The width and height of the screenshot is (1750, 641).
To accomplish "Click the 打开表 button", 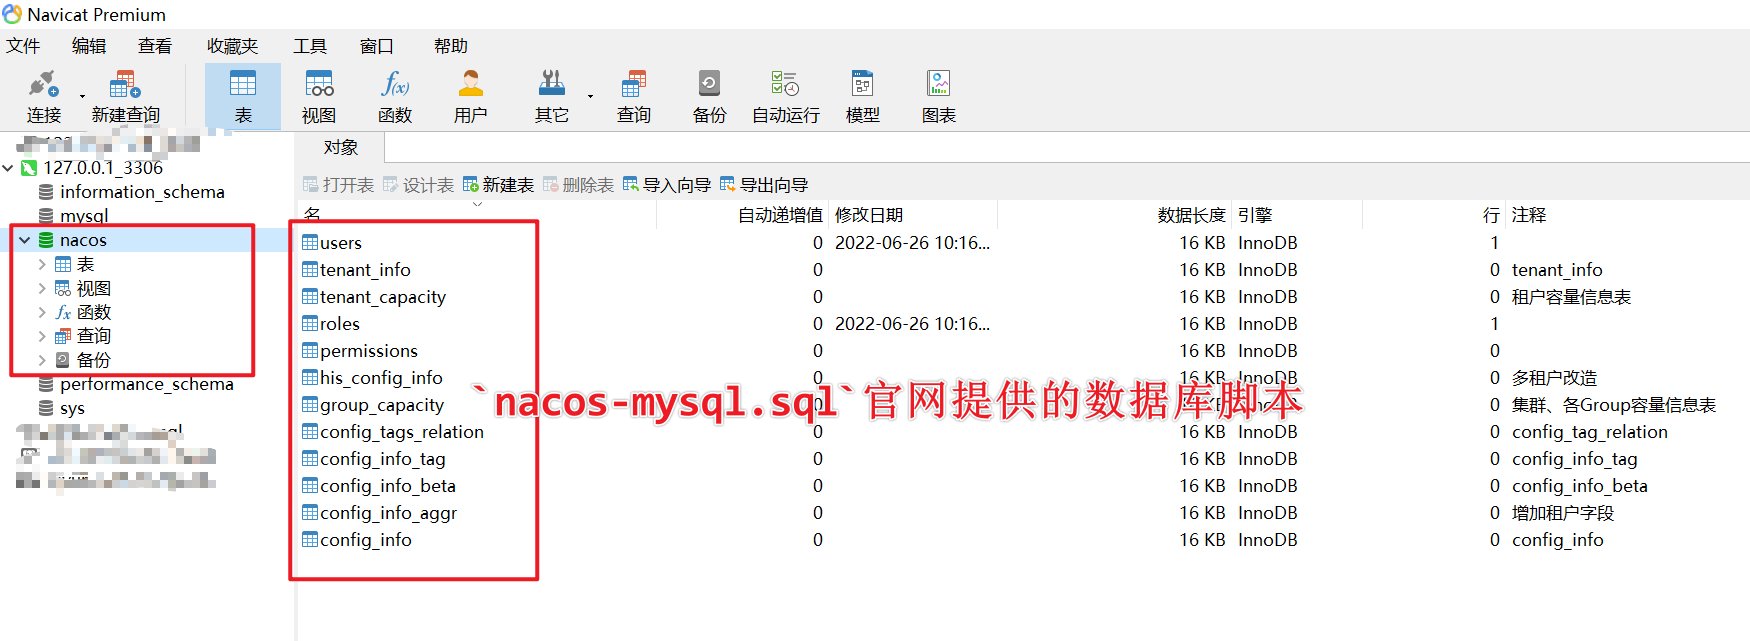I will [338, 185].
